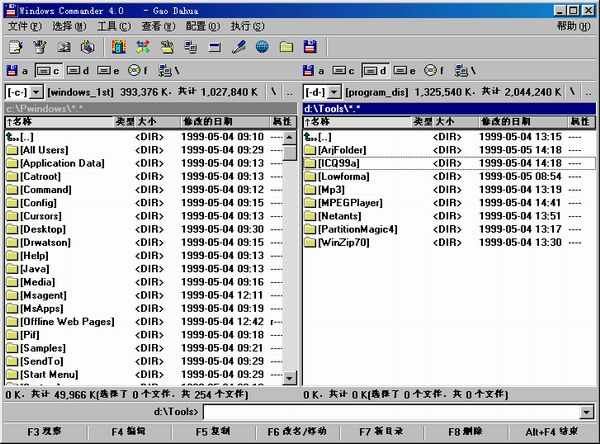
Task: Click the blue globe toolbar icon
Action: click(x=262, y=47)
